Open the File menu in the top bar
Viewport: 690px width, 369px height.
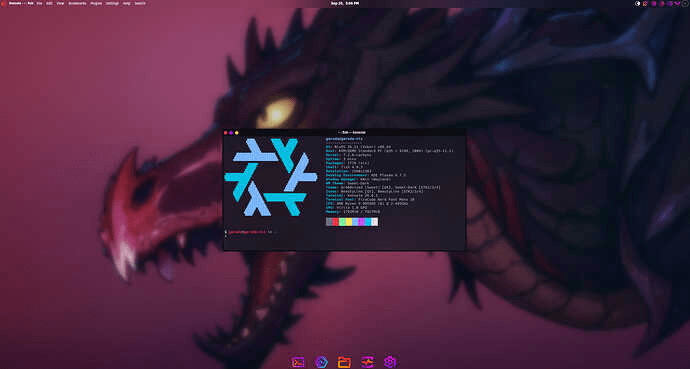39,4
